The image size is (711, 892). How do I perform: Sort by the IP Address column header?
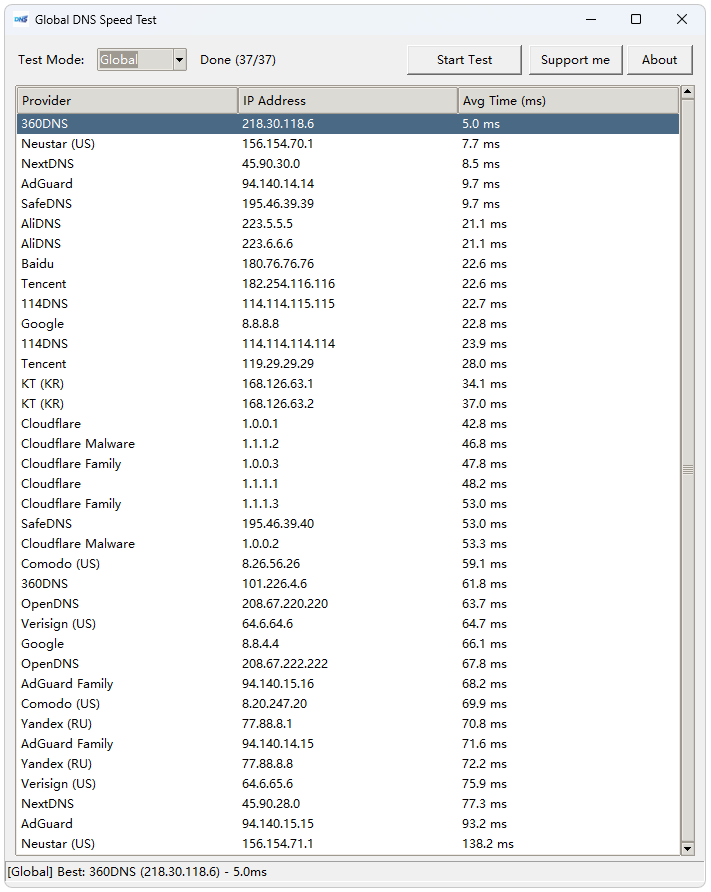tap(348, 101)
